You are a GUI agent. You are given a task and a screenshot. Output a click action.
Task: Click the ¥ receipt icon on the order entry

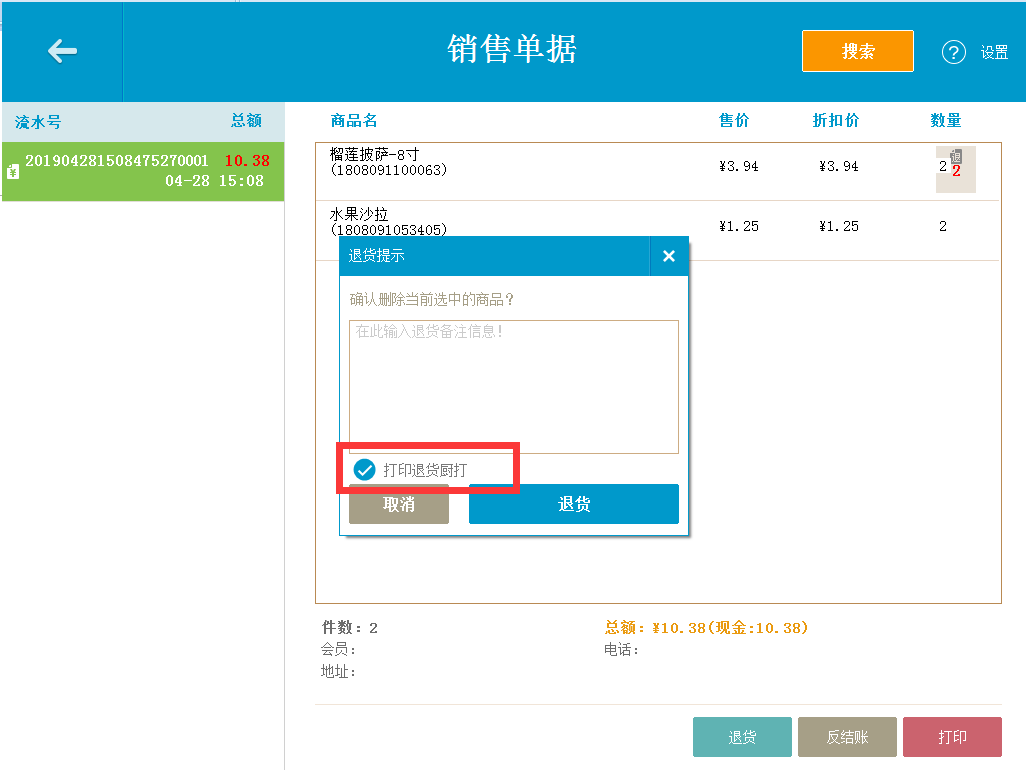(12, 170)
